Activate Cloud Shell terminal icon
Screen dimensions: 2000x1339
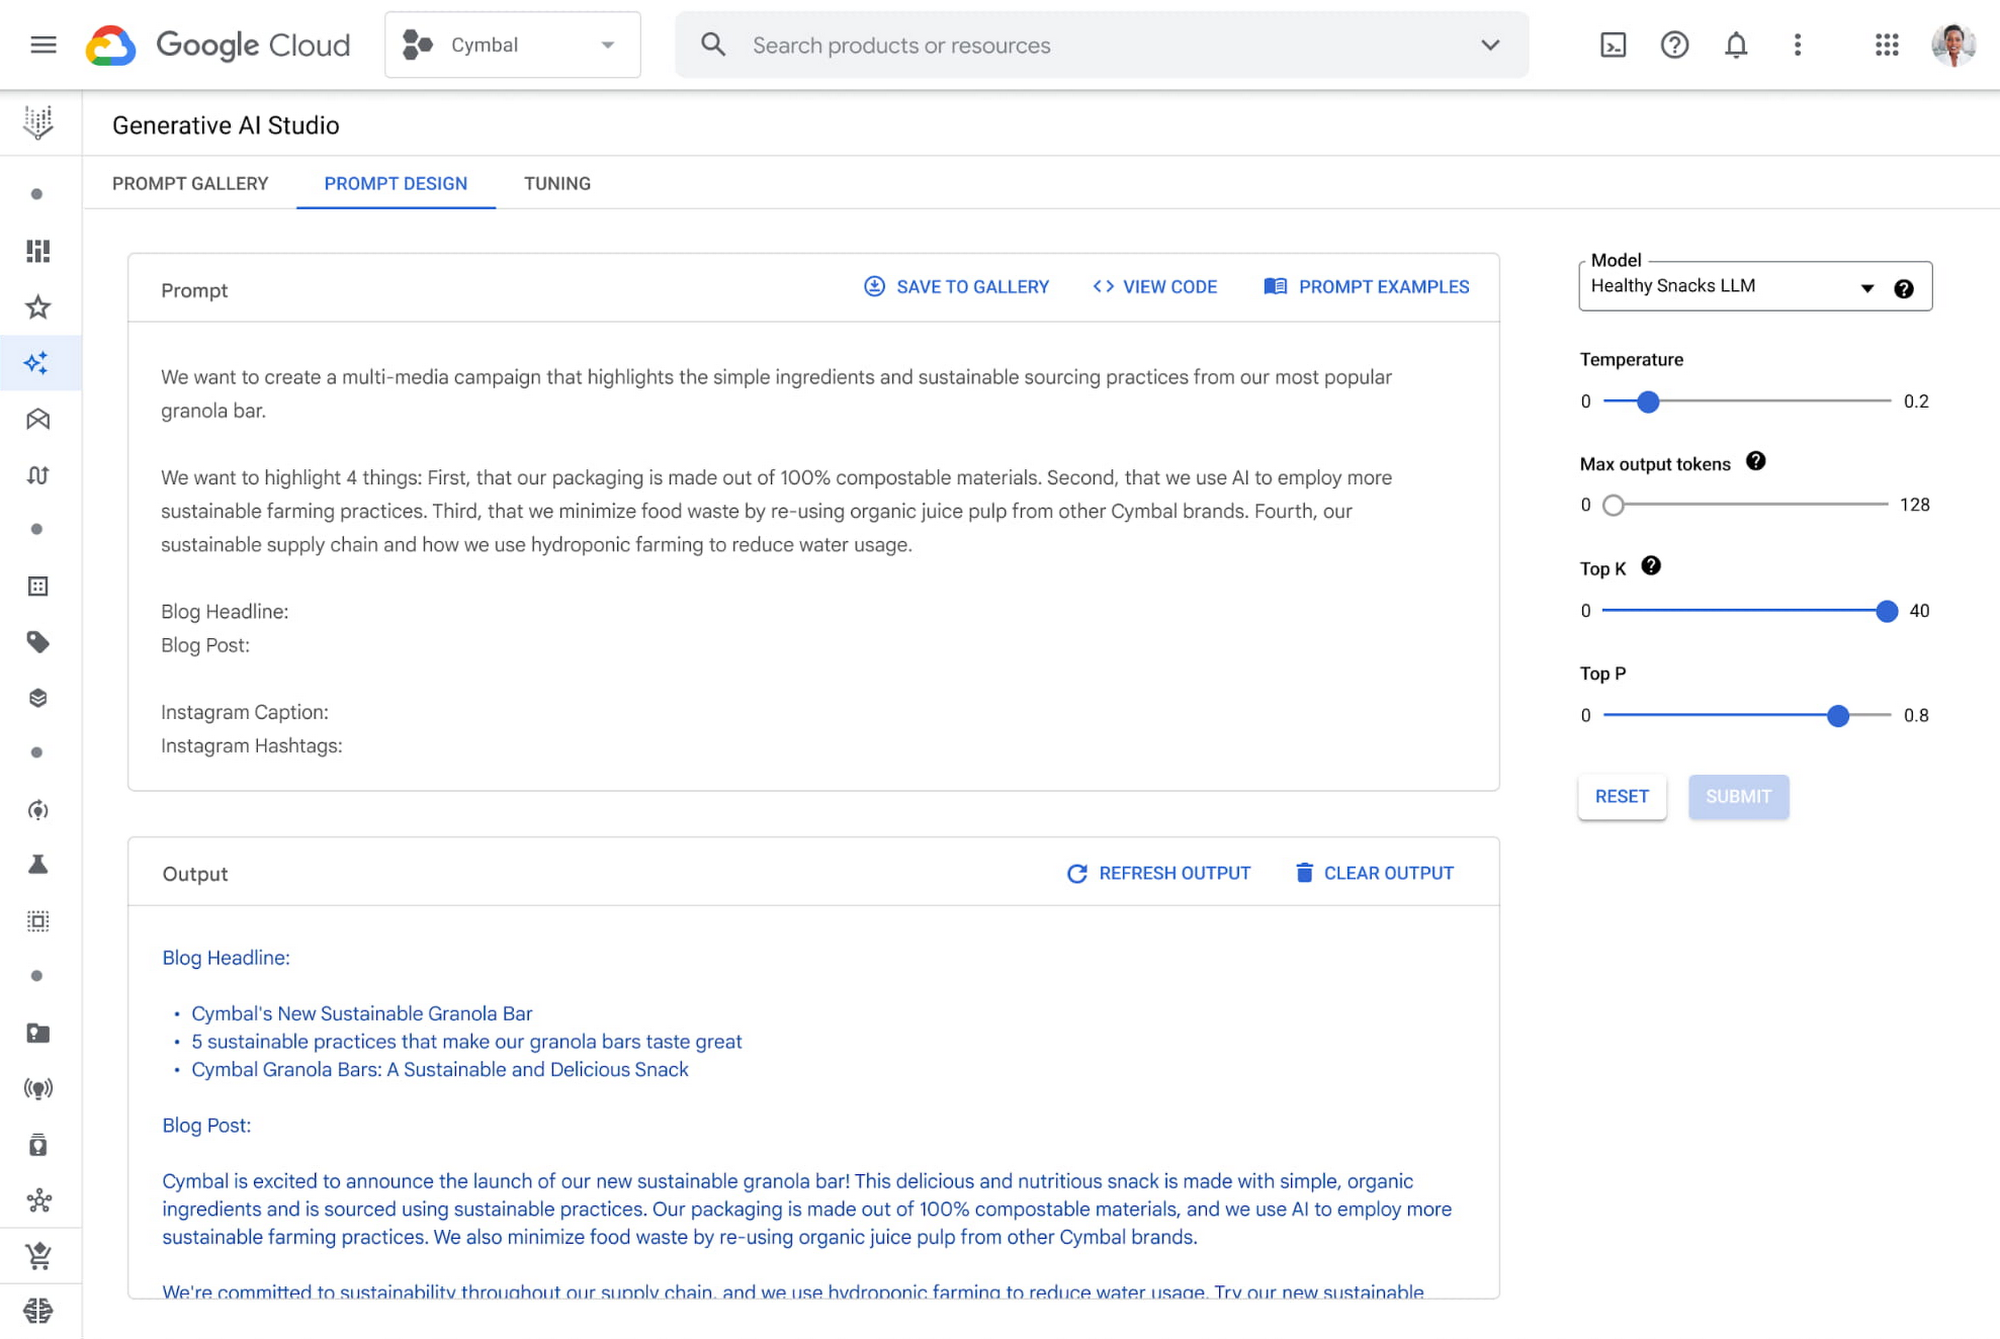coord(1613,45)
